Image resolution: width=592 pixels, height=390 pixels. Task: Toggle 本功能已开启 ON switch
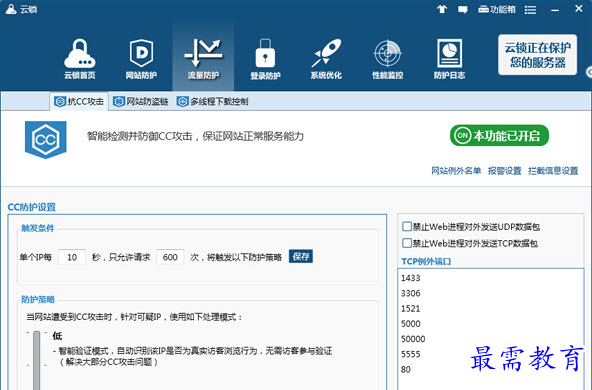point(499,136)
